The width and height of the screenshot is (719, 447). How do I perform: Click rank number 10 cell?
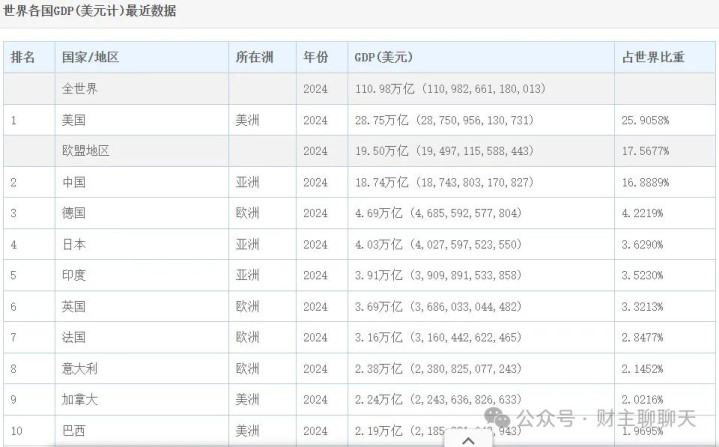click(17, 431)
